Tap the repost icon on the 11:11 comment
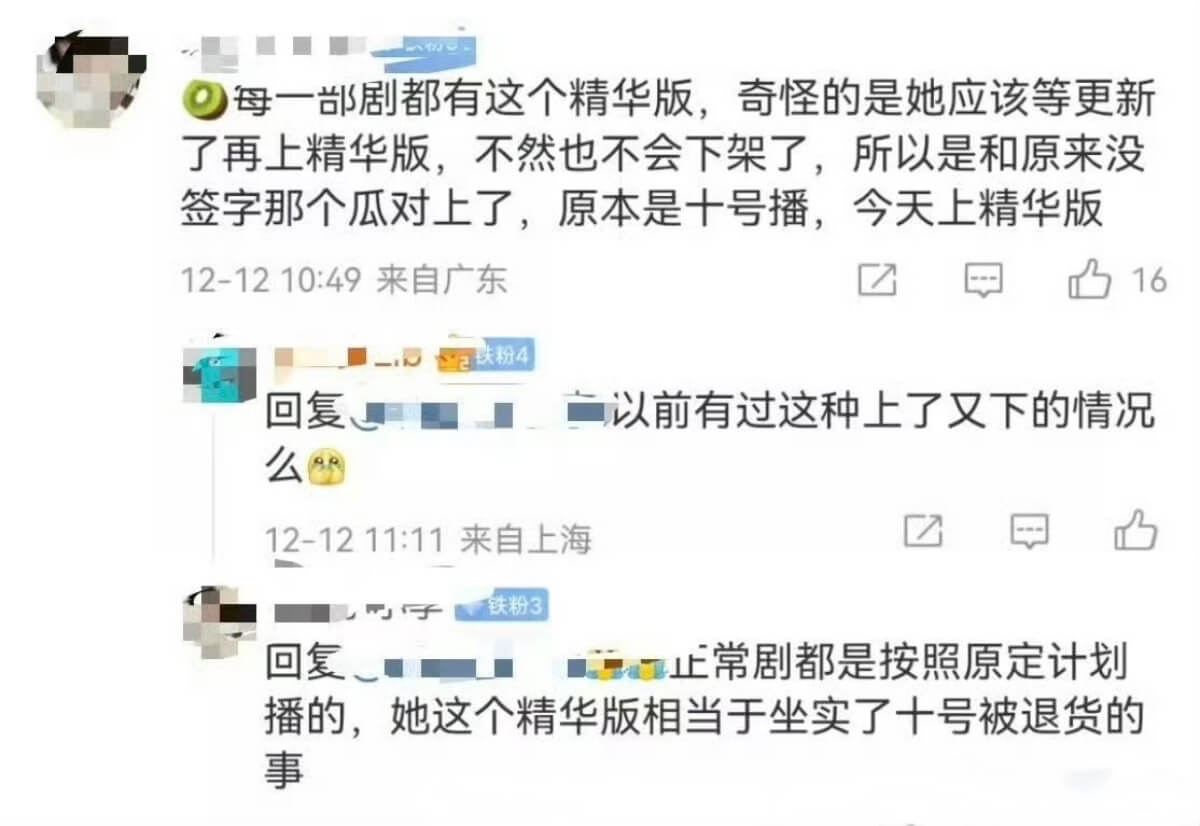This screenshot has width=1200, height=826. click(923, 531)
